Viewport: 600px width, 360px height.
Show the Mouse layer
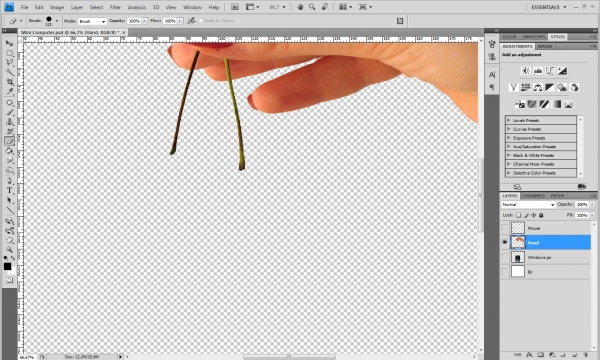(505, 228)
